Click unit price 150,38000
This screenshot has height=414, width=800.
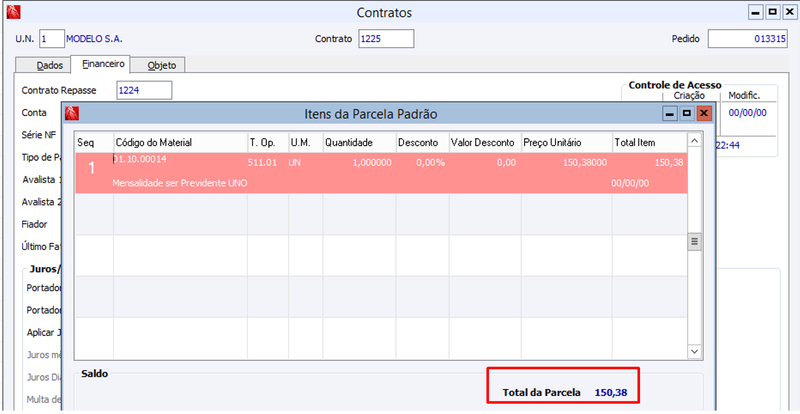tap(586, 163)
